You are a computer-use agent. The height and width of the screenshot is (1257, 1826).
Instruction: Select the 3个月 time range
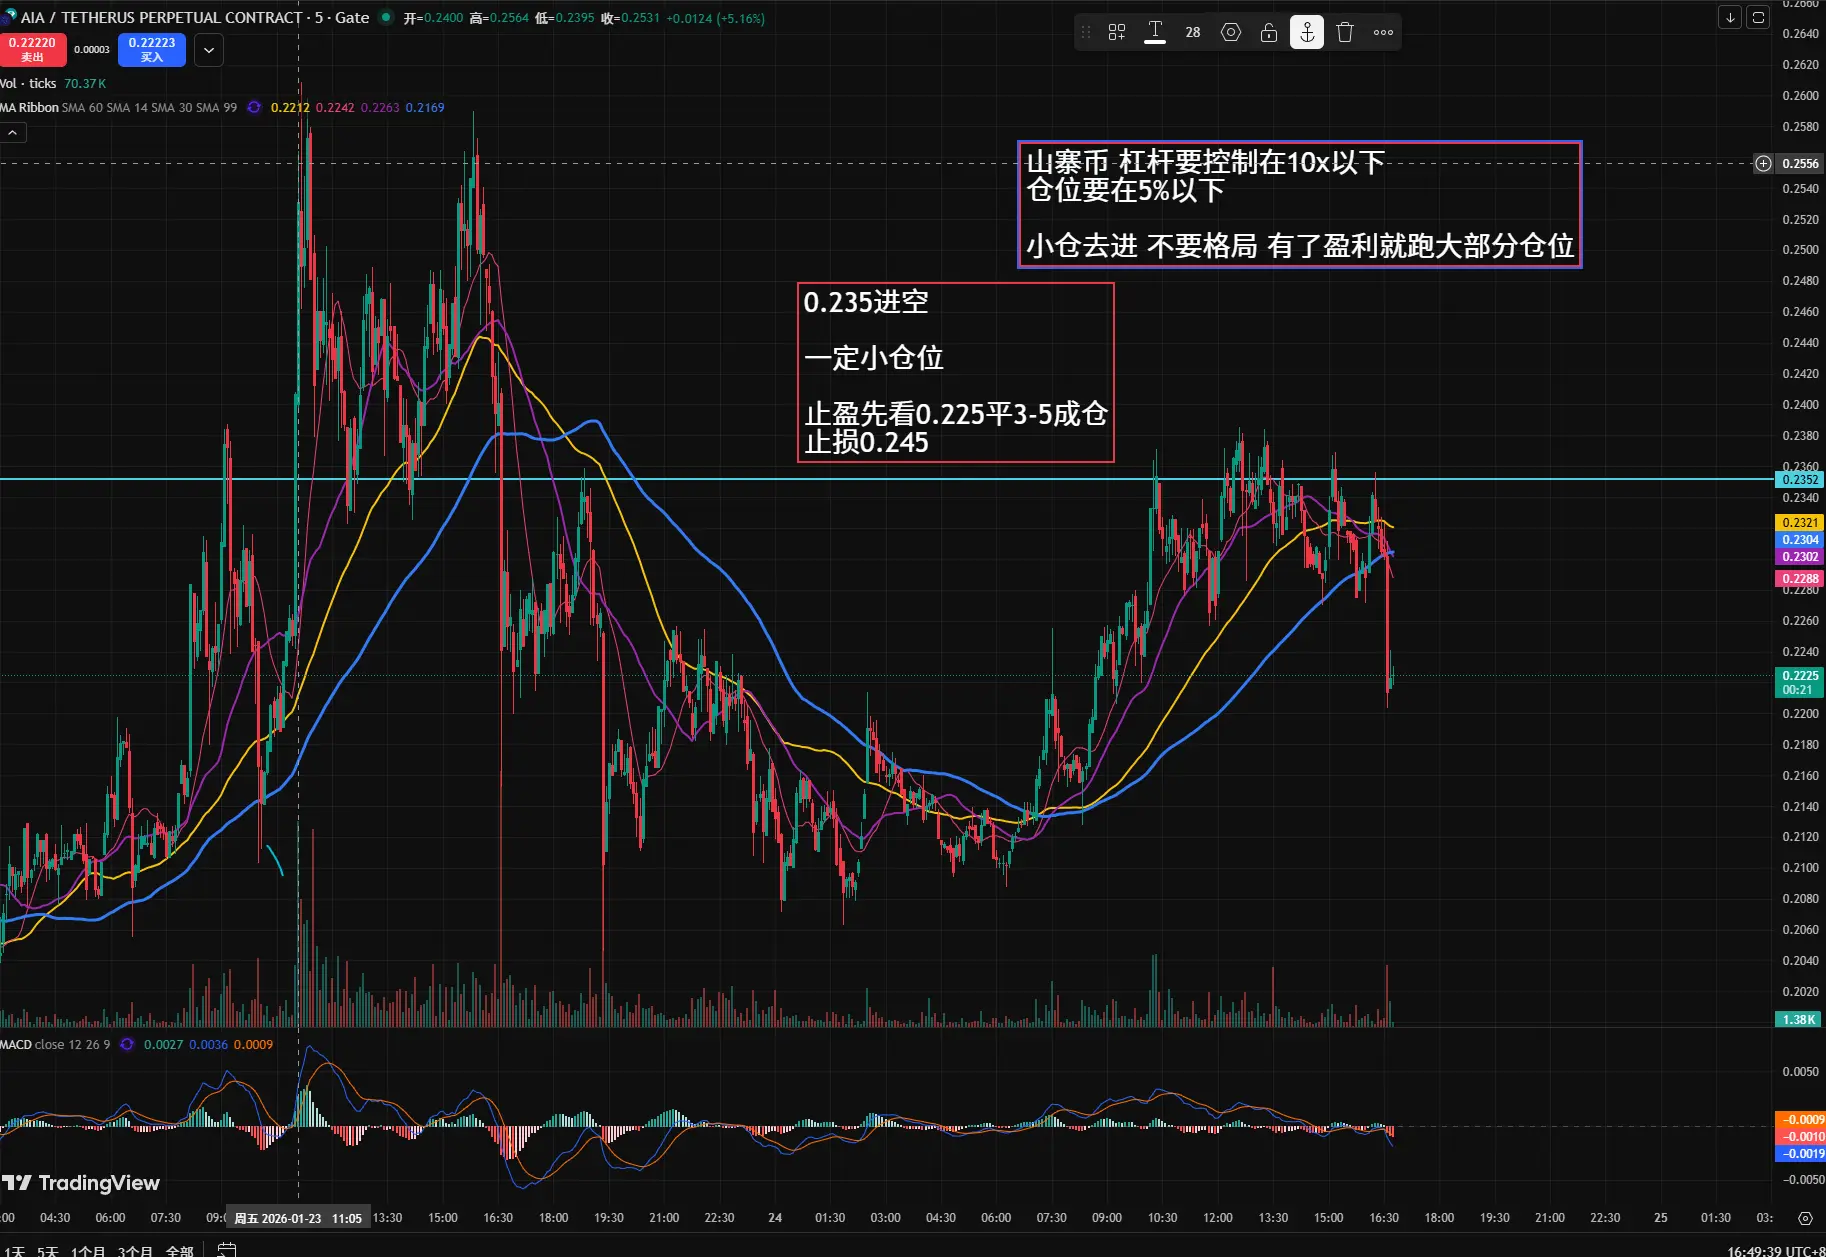(x=135, y=1250)
